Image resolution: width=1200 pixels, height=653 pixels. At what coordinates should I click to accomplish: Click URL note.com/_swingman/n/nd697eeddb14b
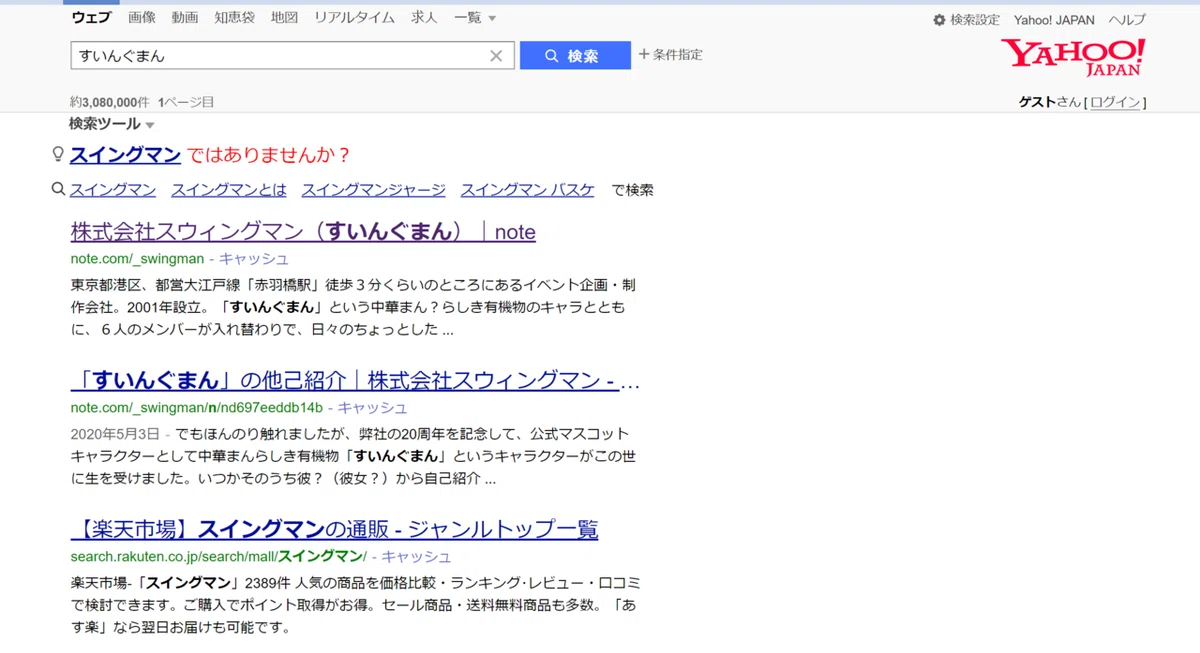197,408
